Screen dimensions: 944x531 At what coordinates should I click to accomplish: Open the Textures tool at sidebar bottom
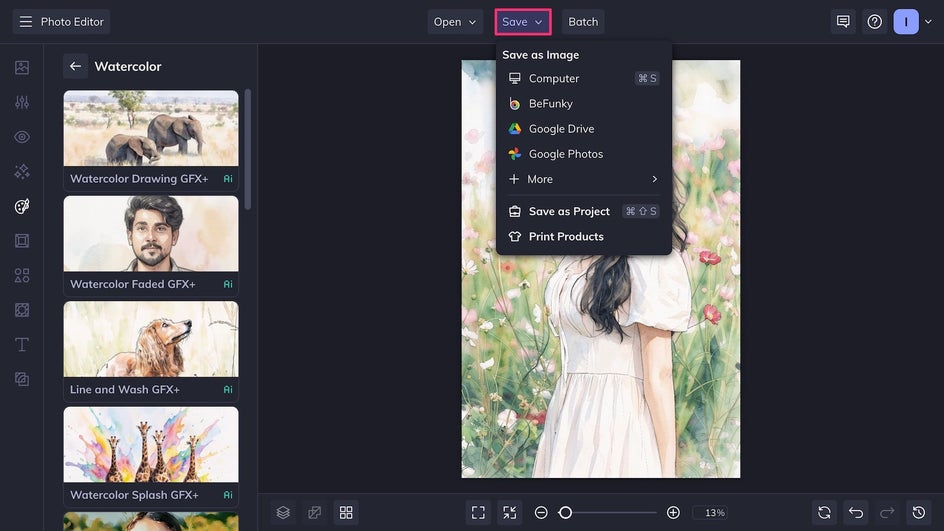pos(22,379)
